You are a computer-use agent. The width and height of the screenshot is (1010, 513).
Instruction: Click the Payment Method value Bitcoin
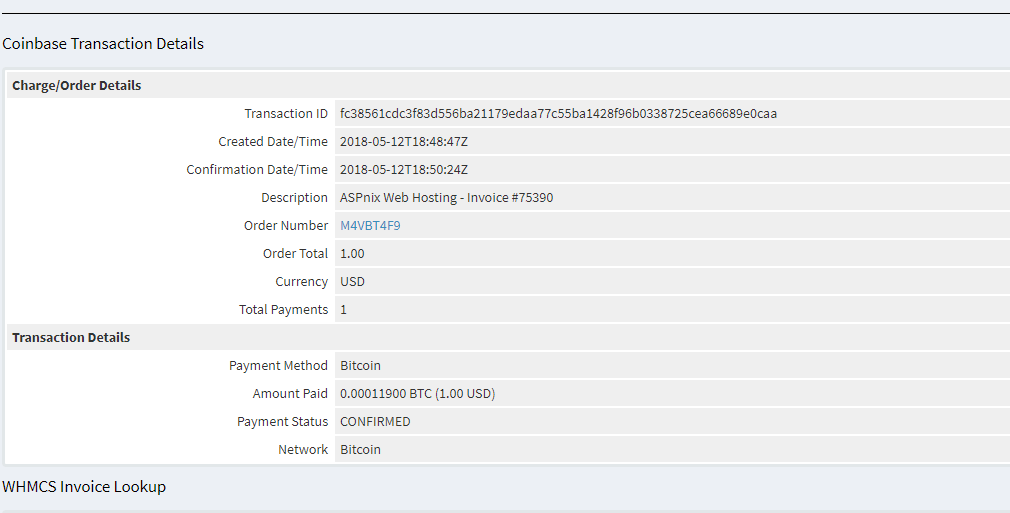(360, 365)
